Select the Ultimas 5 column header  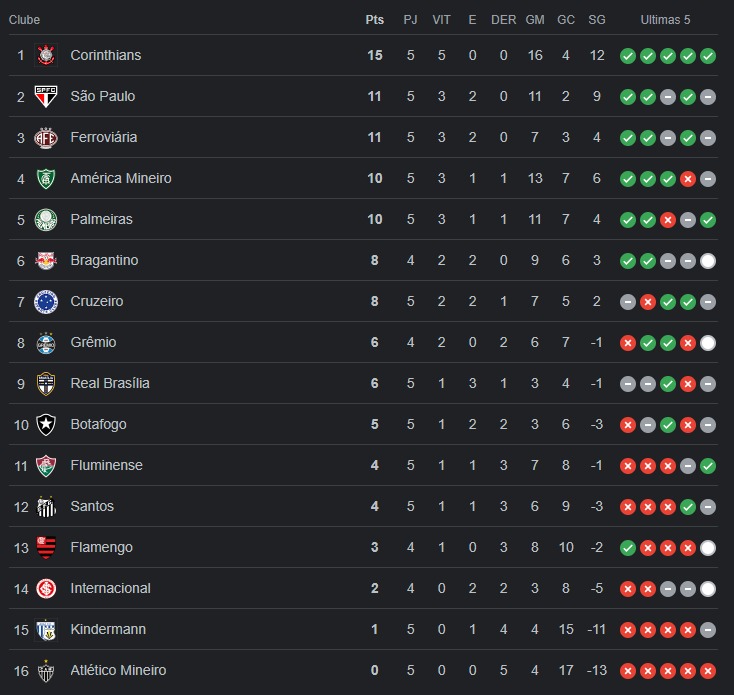pos(665,20)
